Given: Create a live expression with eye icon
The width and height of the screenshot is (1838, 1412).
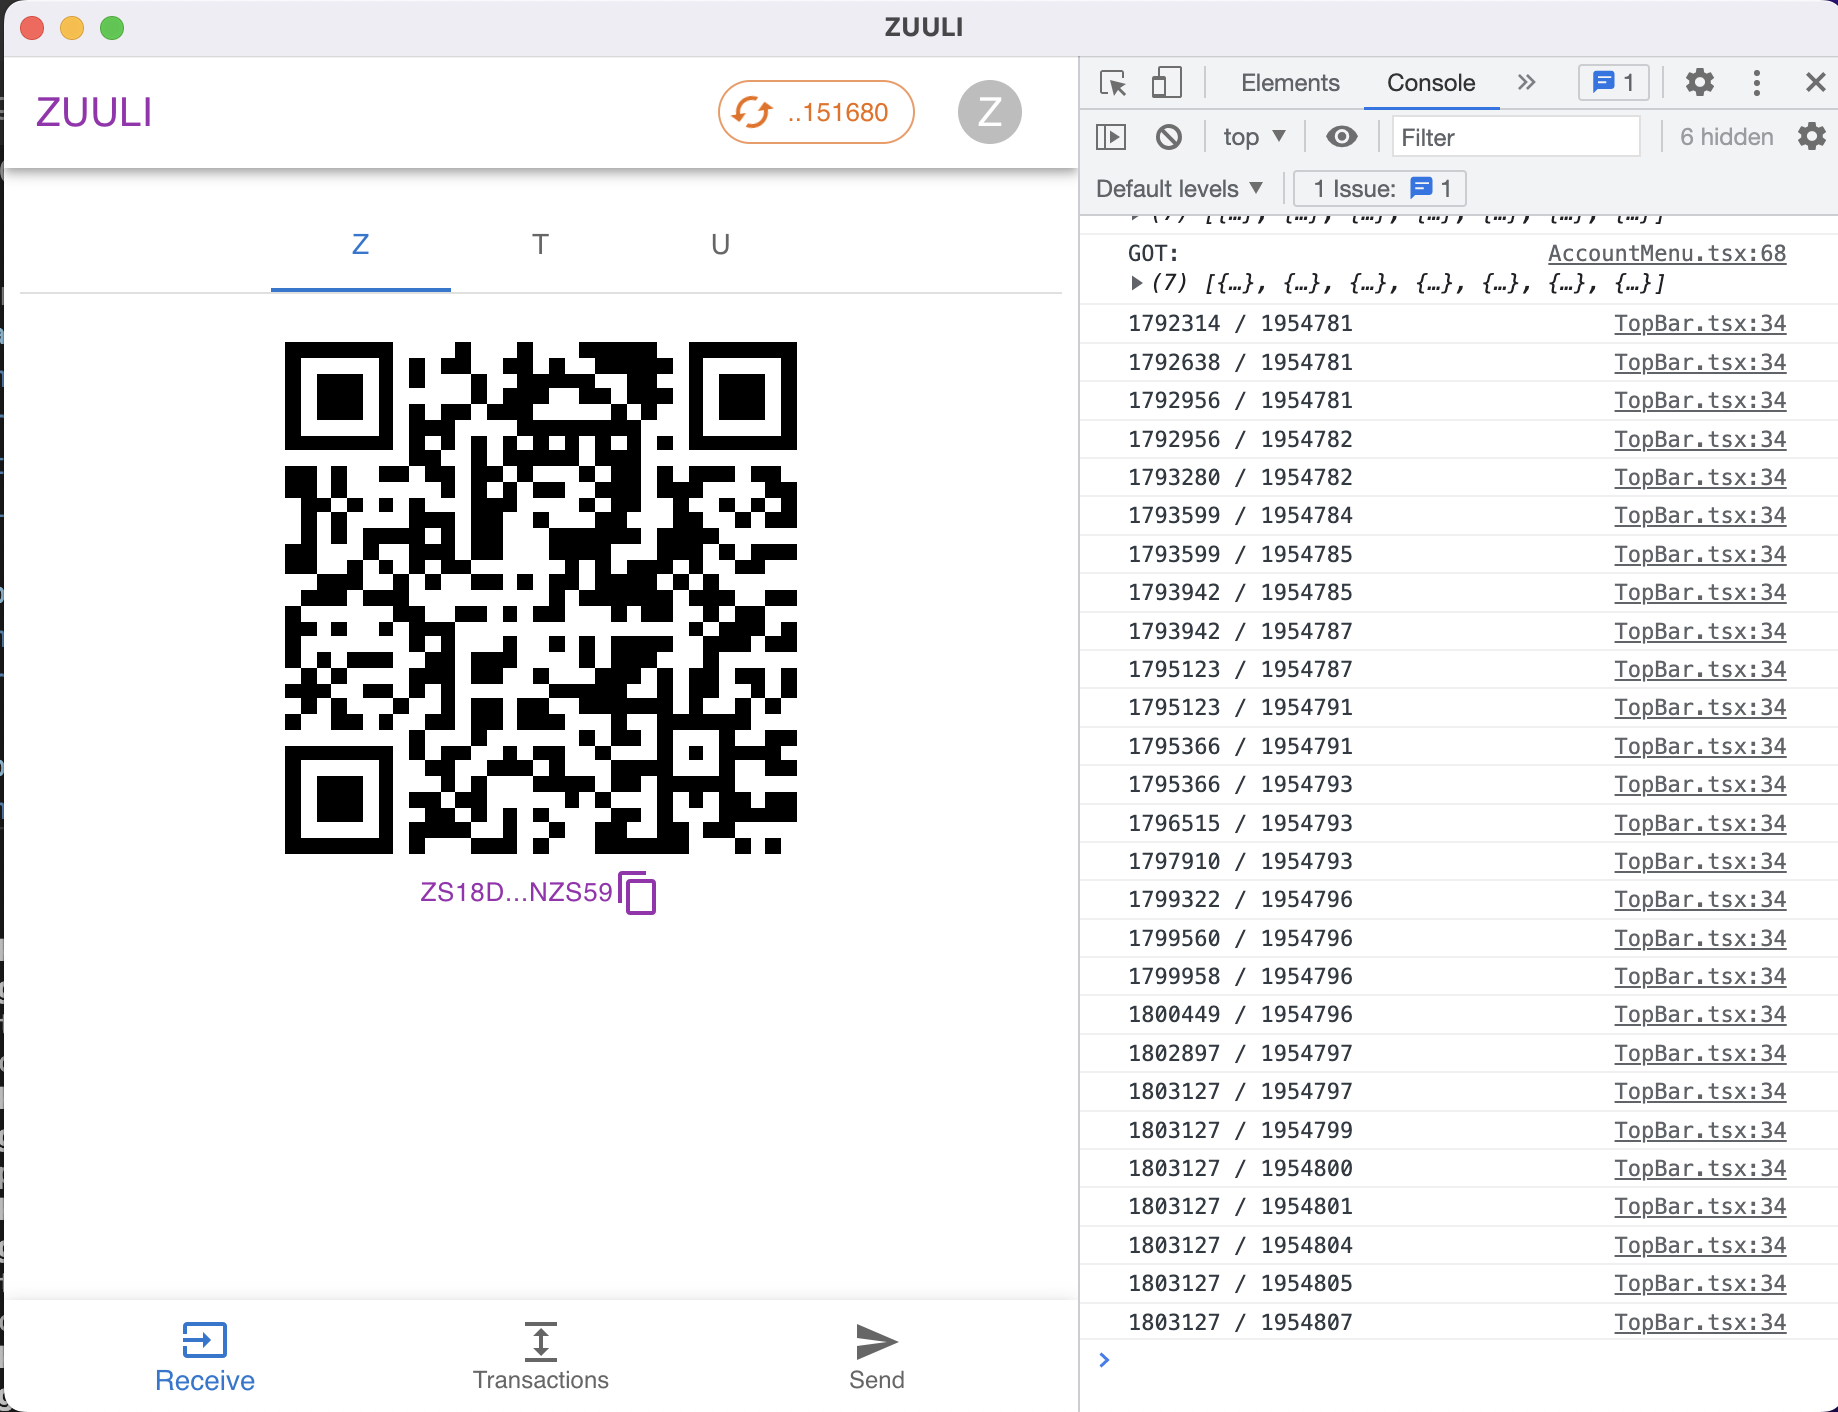Looking at the screenshot, I should point(1342,137).
